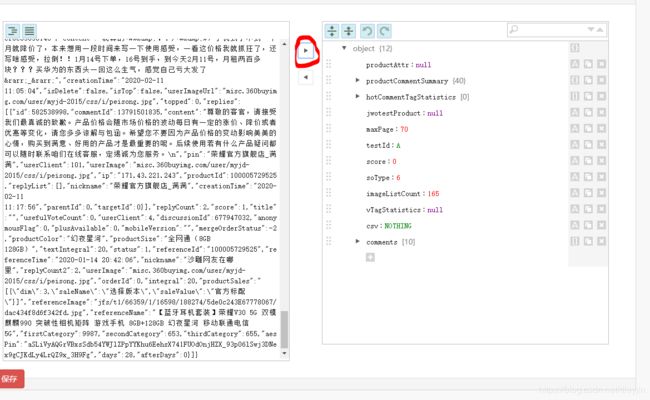This screenshot has height=400, width=650.
Task: Duplicate the score field
Action: tap(588, 161)
